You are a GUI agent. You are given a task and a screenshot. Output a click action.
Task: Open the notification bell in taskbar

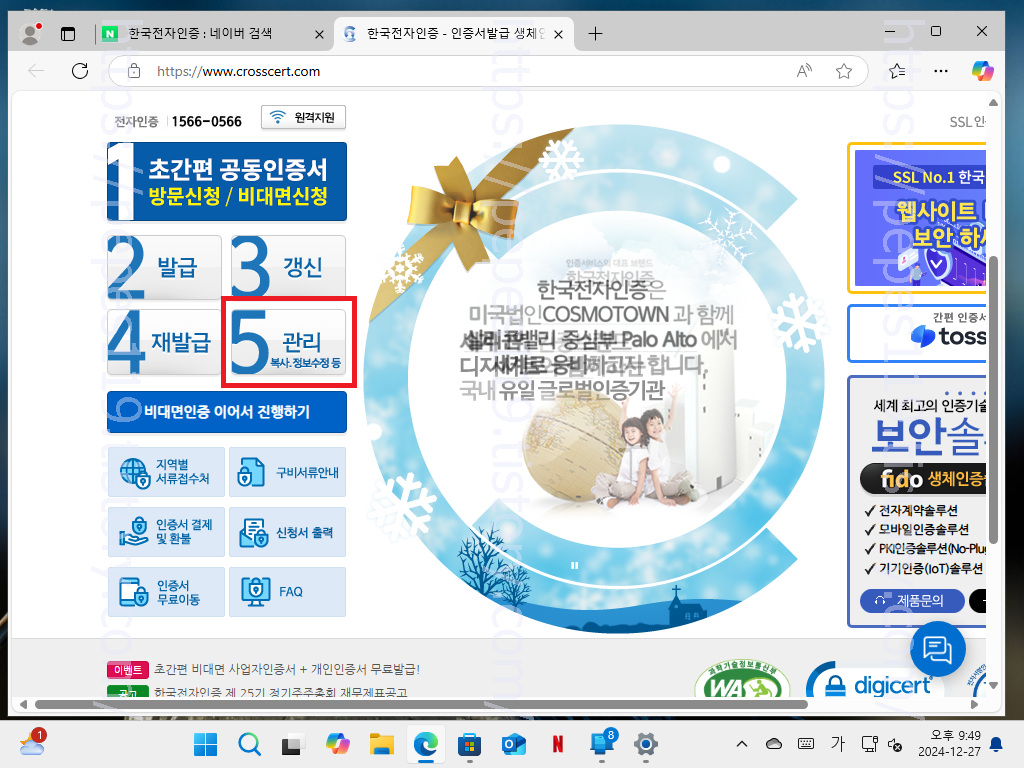click(x=997, y=744)
